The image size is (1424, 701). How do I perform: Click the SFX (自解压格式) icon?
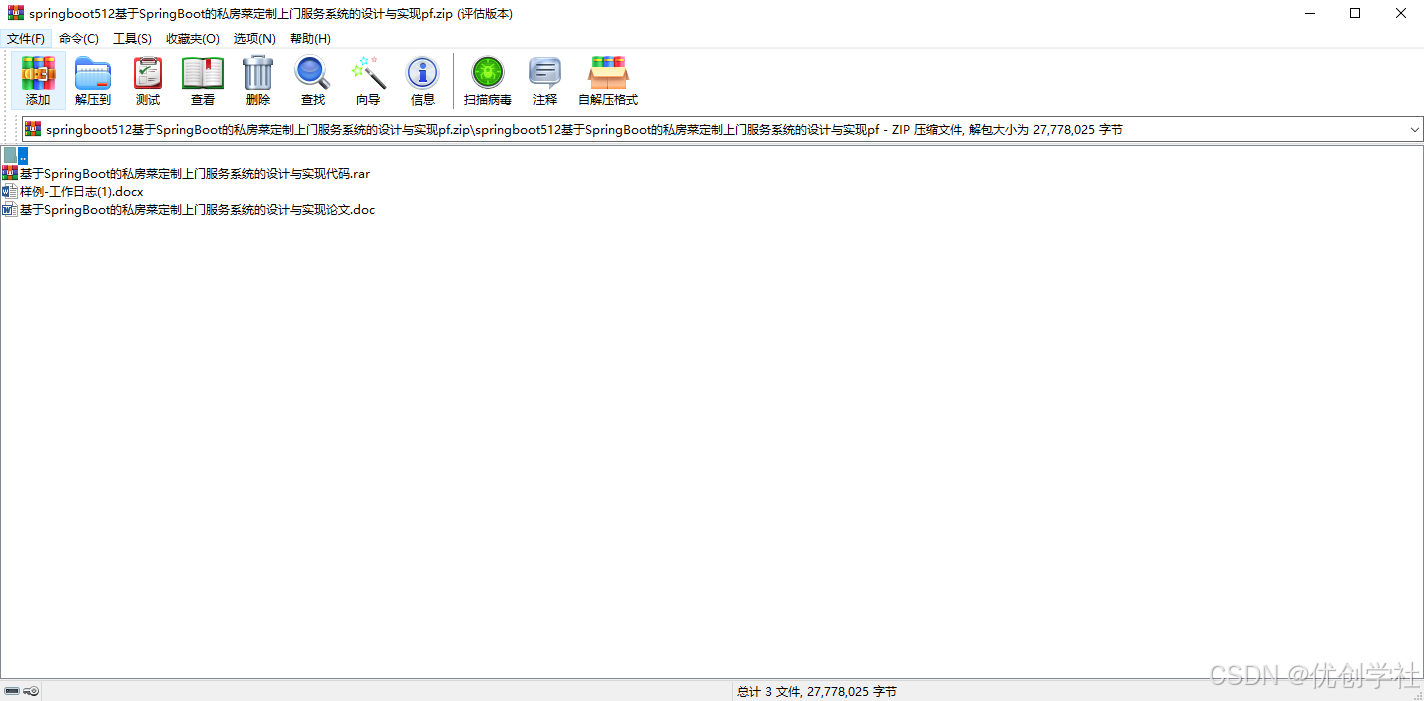click(608, 73)
